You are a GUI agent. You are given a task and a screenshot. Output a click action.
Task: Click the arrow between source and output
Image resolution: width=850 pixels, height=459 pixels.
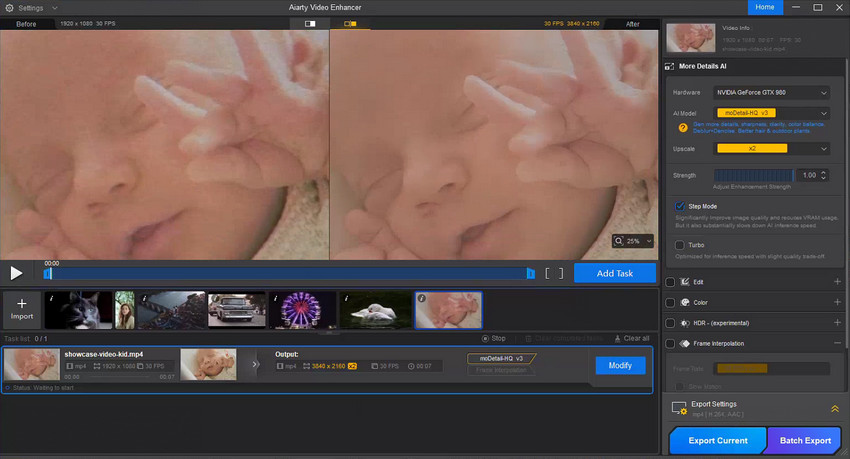[256, 364]
